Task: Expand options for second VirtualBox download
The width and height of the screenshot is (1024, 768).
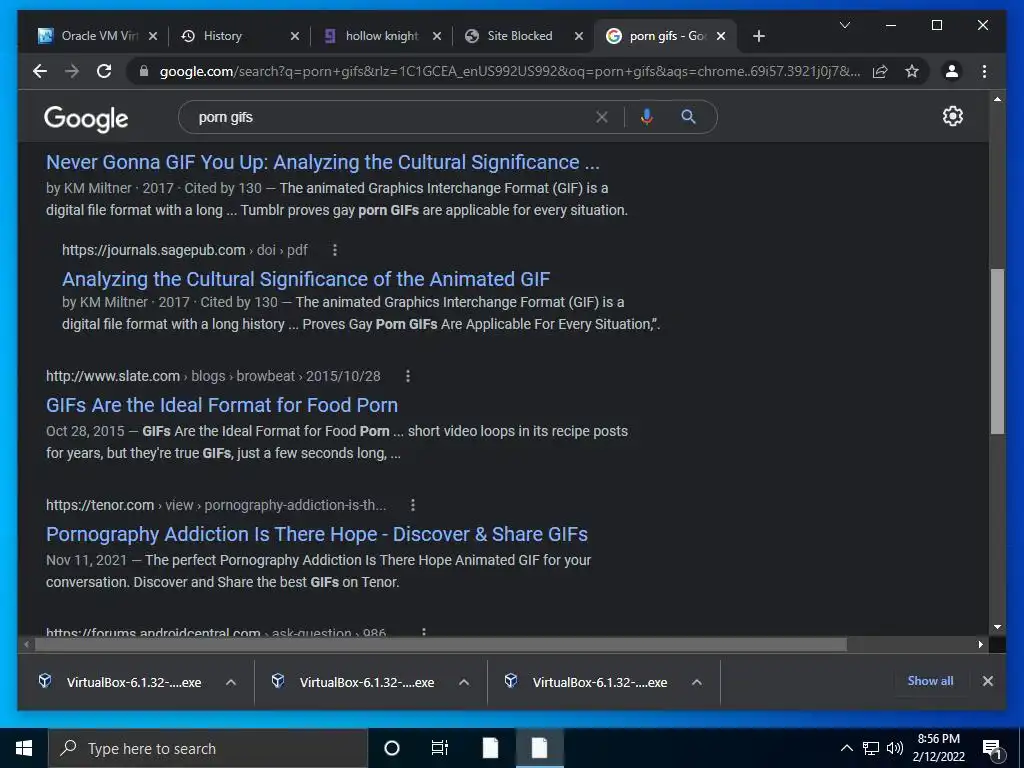Action: 464,682
